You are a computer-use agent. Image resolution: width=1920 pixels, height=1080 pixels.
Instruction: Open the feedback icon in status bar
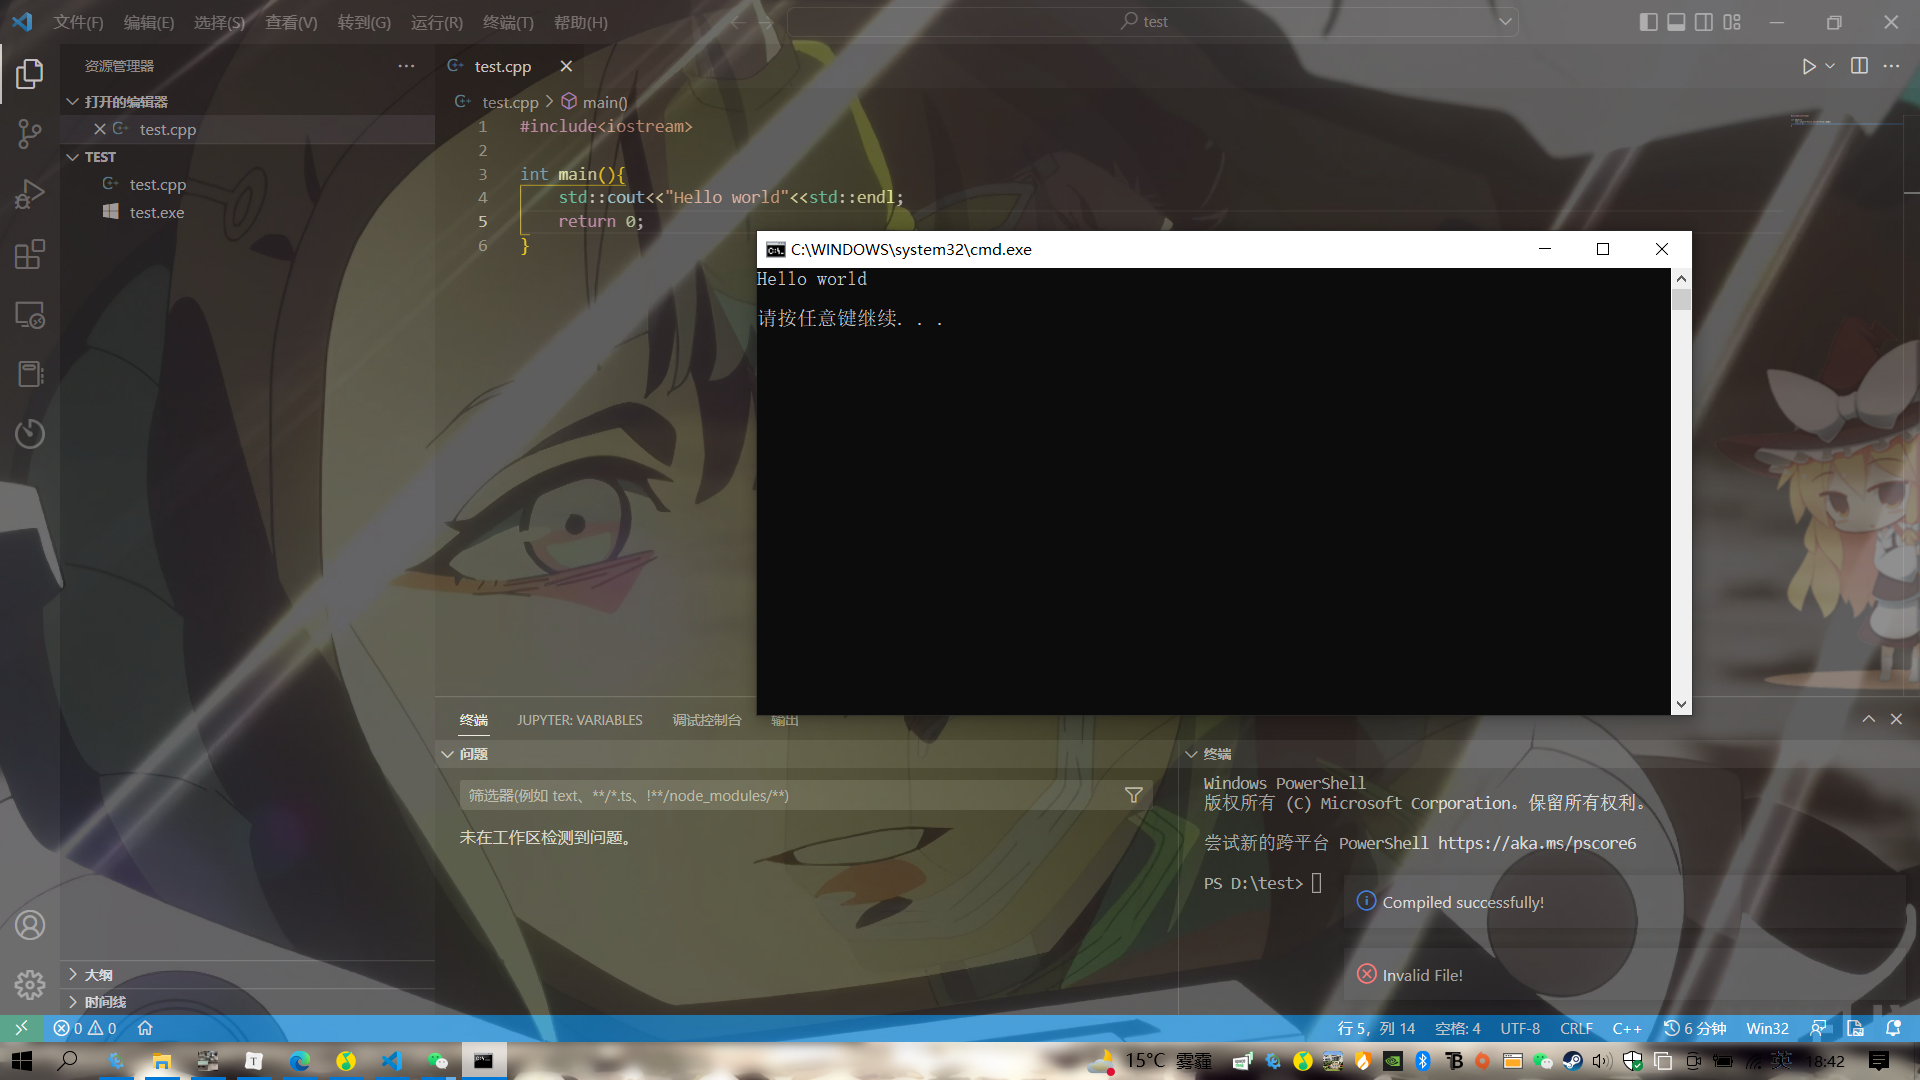1819,1028
